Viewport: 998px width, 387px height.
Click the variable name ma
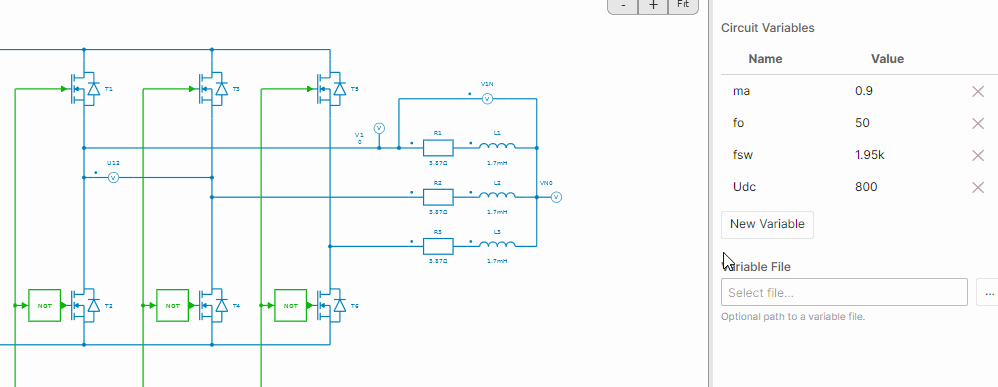[741, 91]
